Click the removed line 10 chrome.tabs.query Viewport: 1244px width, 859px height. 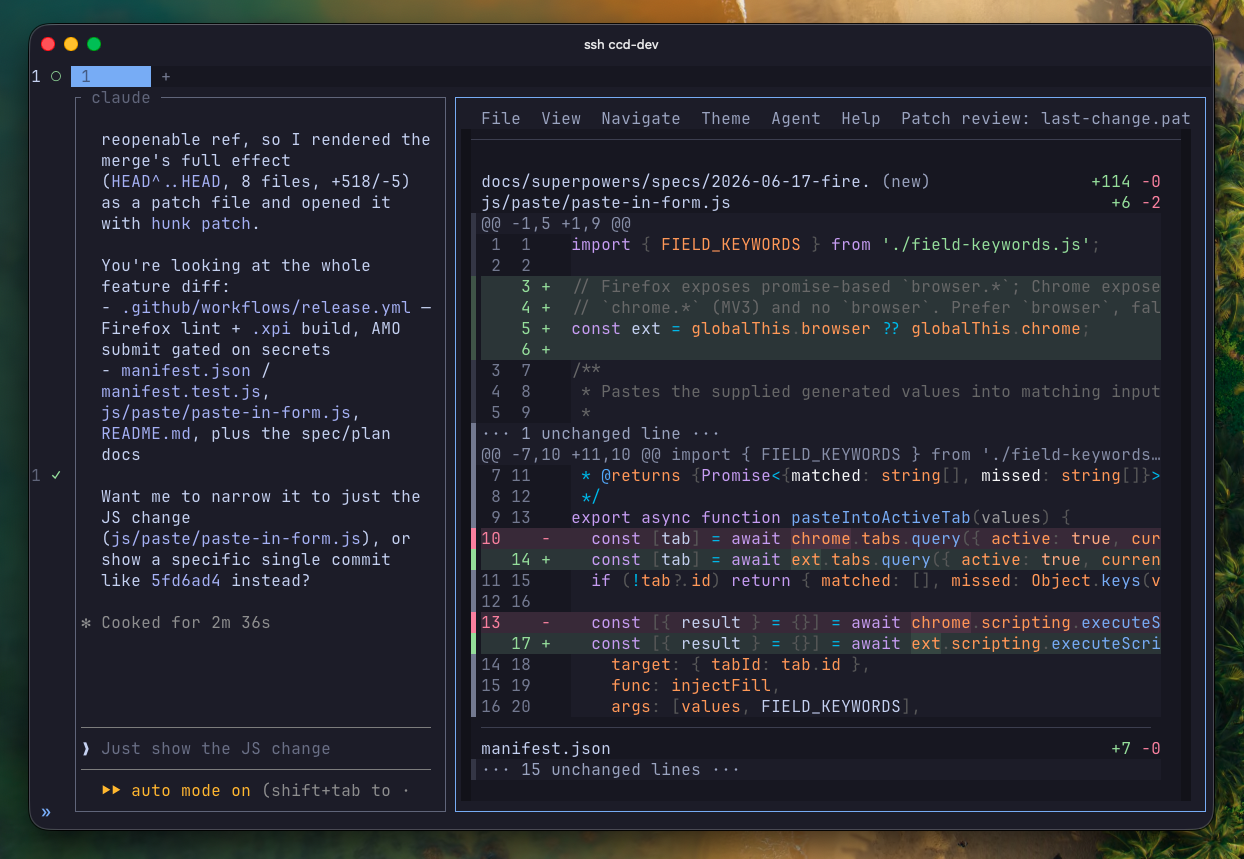[816, 538]
